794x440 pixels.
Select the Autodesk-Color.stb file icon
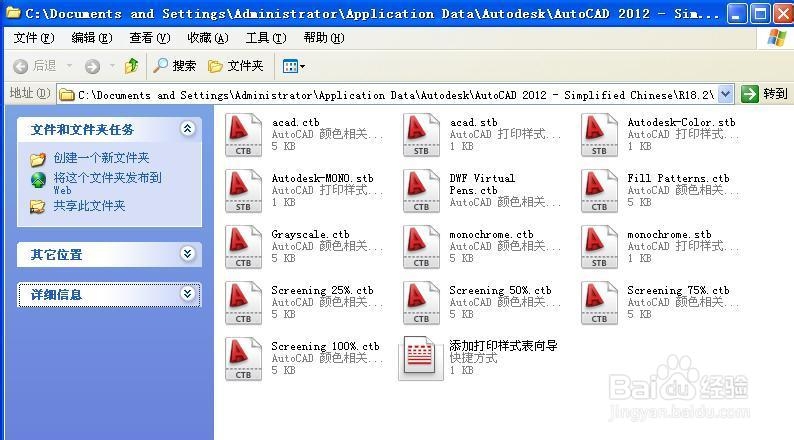[599, 135]
